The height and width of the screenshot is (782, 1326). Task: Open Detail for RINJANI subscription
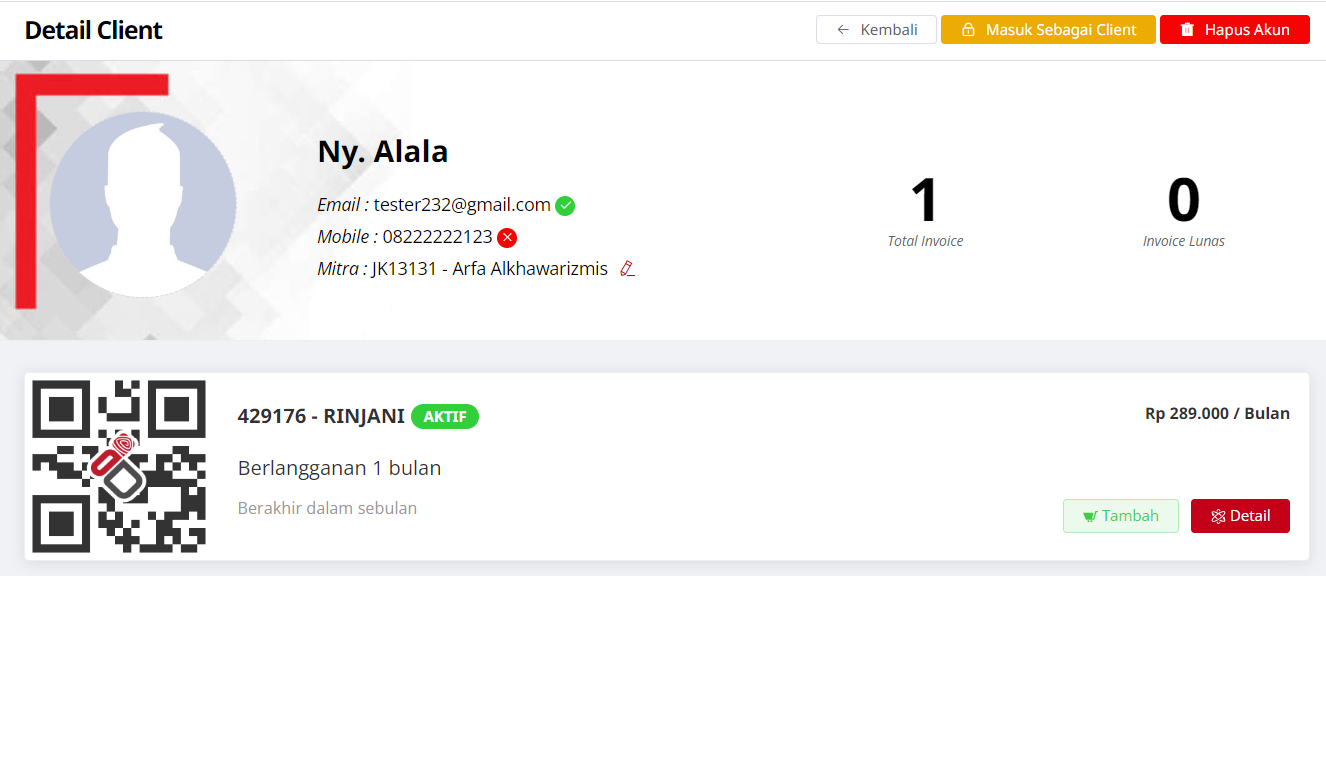tap(1240, 516)
